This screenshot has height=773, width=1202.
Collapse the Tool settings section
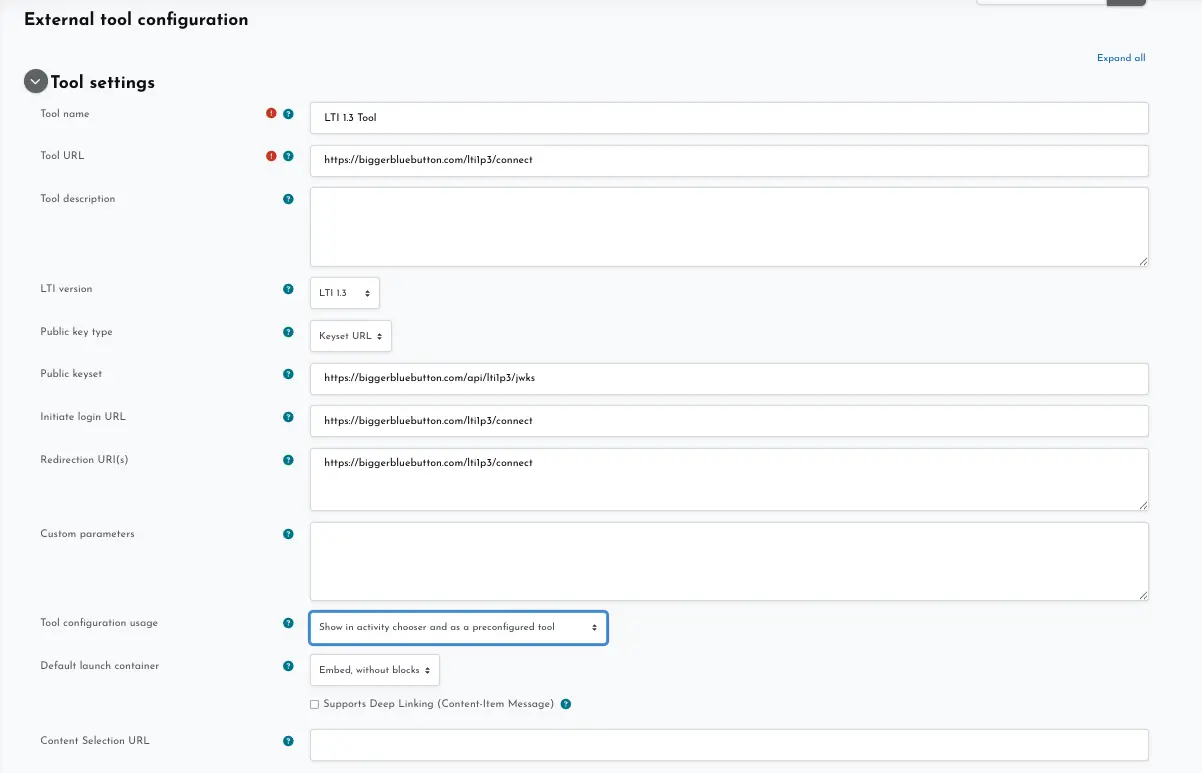click(36, 81)
